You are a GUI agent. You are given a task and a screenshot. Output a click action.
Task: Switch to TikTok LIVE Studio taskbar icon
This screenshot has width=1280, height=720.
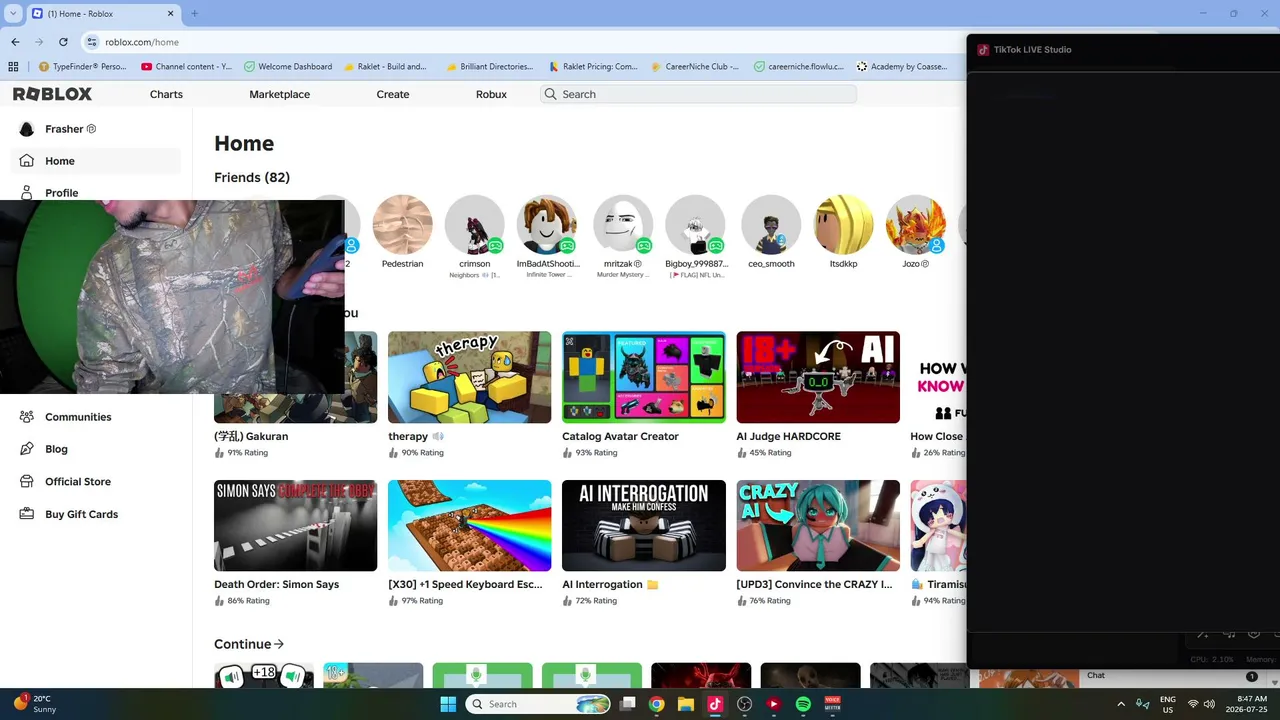pos(715,704)
